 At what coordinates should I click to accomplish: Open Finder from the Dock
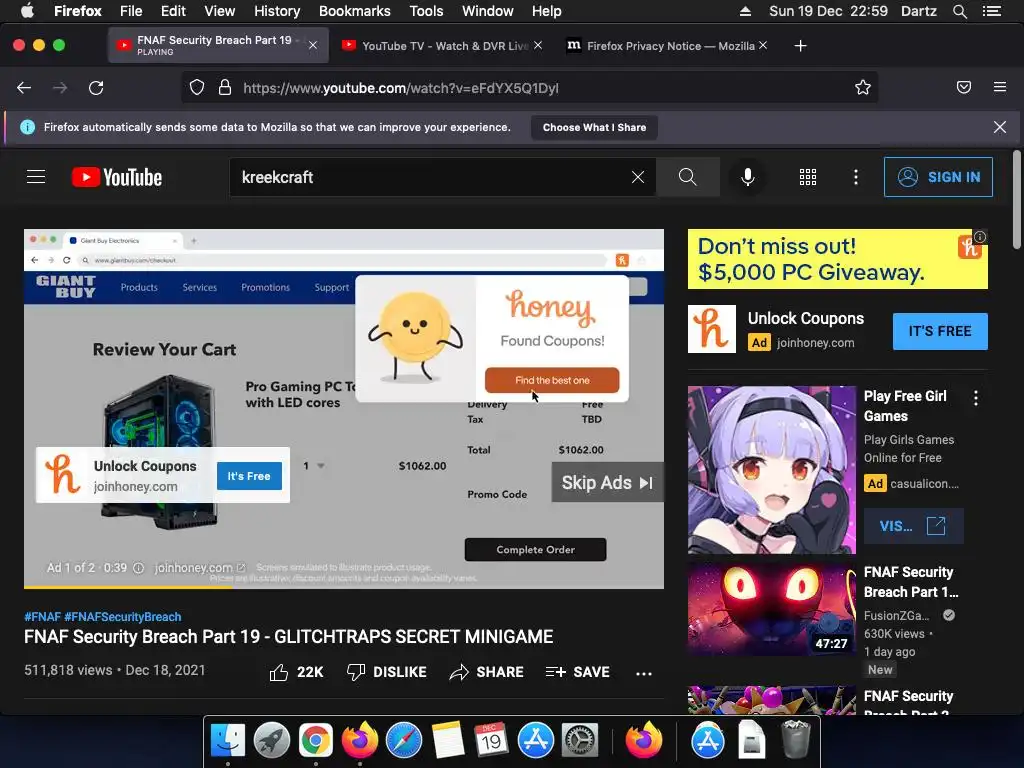pyautogui.click(x=227, y=740)
